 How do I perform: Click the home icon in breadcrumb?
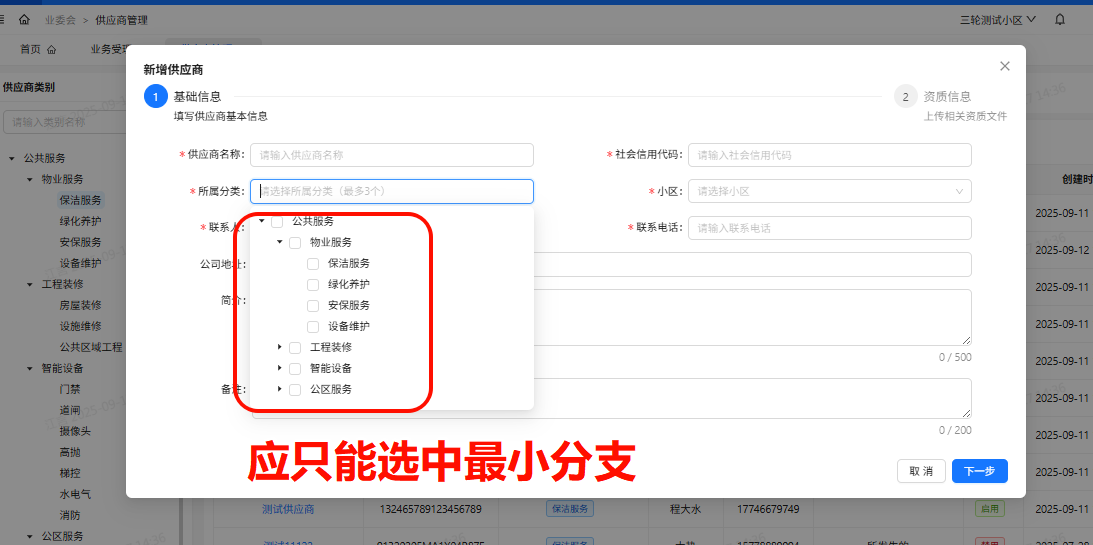click(x=24, y=20)
